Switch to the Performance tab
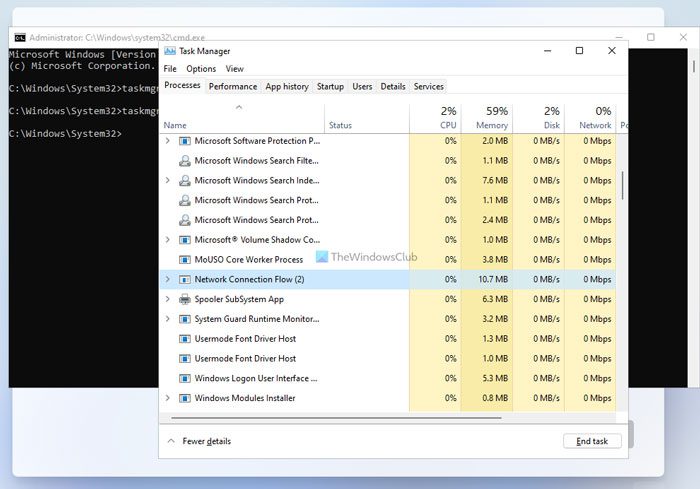The image size is (700, 489). pyautogui.click(x=233, y=87)
